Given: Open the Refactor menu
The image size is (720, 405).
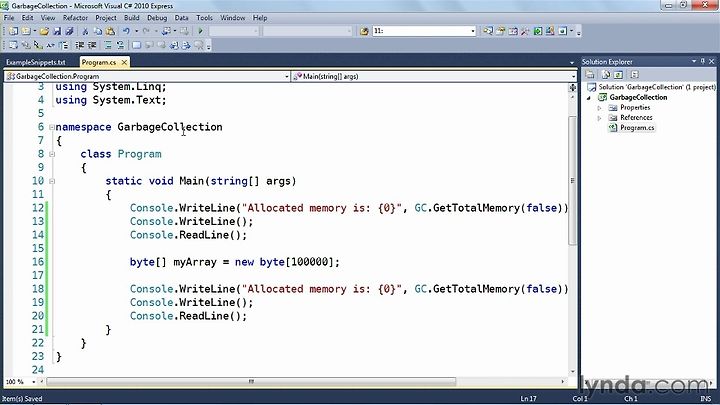Looking at the screenshot, I should (x=75, y=17).
